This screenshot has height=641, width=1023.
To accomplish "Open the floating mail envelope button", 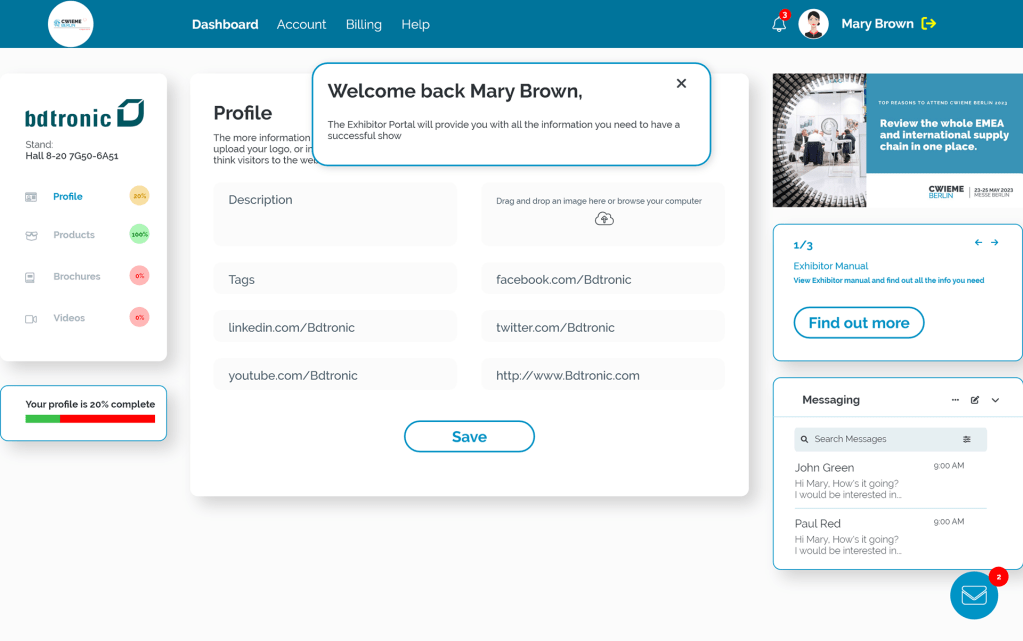I will tap(974, 596).
